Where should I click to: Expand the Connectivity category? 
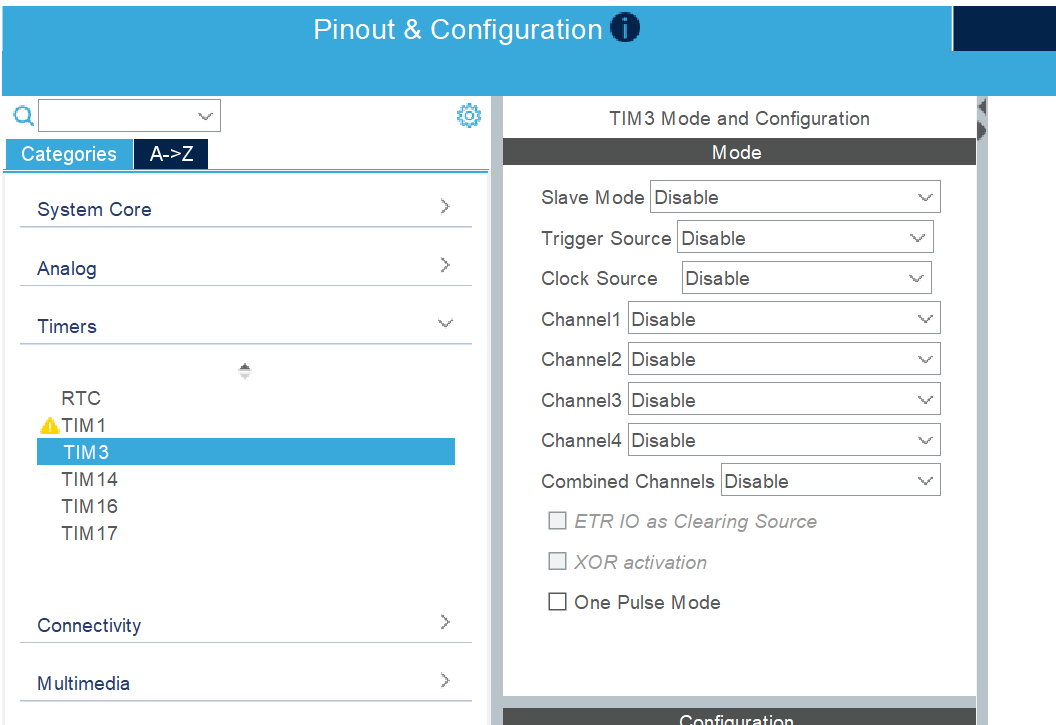tap(445, 623)
